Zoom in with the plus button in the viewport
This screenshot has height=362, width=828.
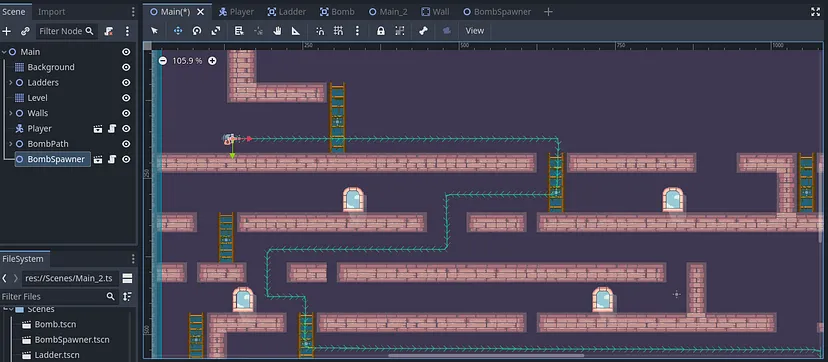click(x=212, y=61)
